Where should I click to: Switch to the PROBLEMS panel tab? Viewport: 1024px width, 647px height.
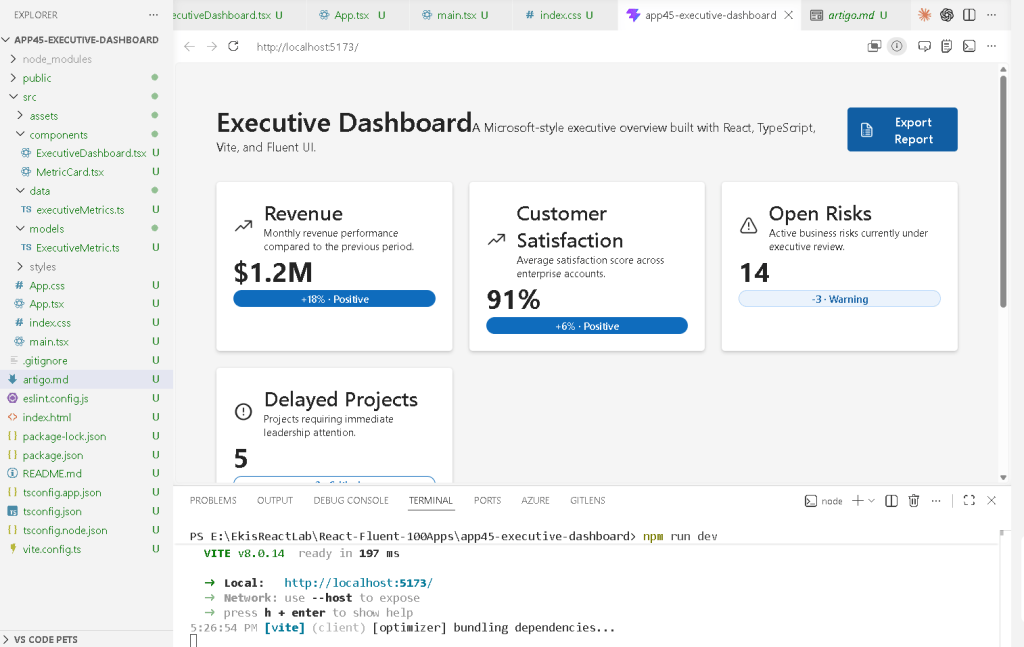coord(213,501)
